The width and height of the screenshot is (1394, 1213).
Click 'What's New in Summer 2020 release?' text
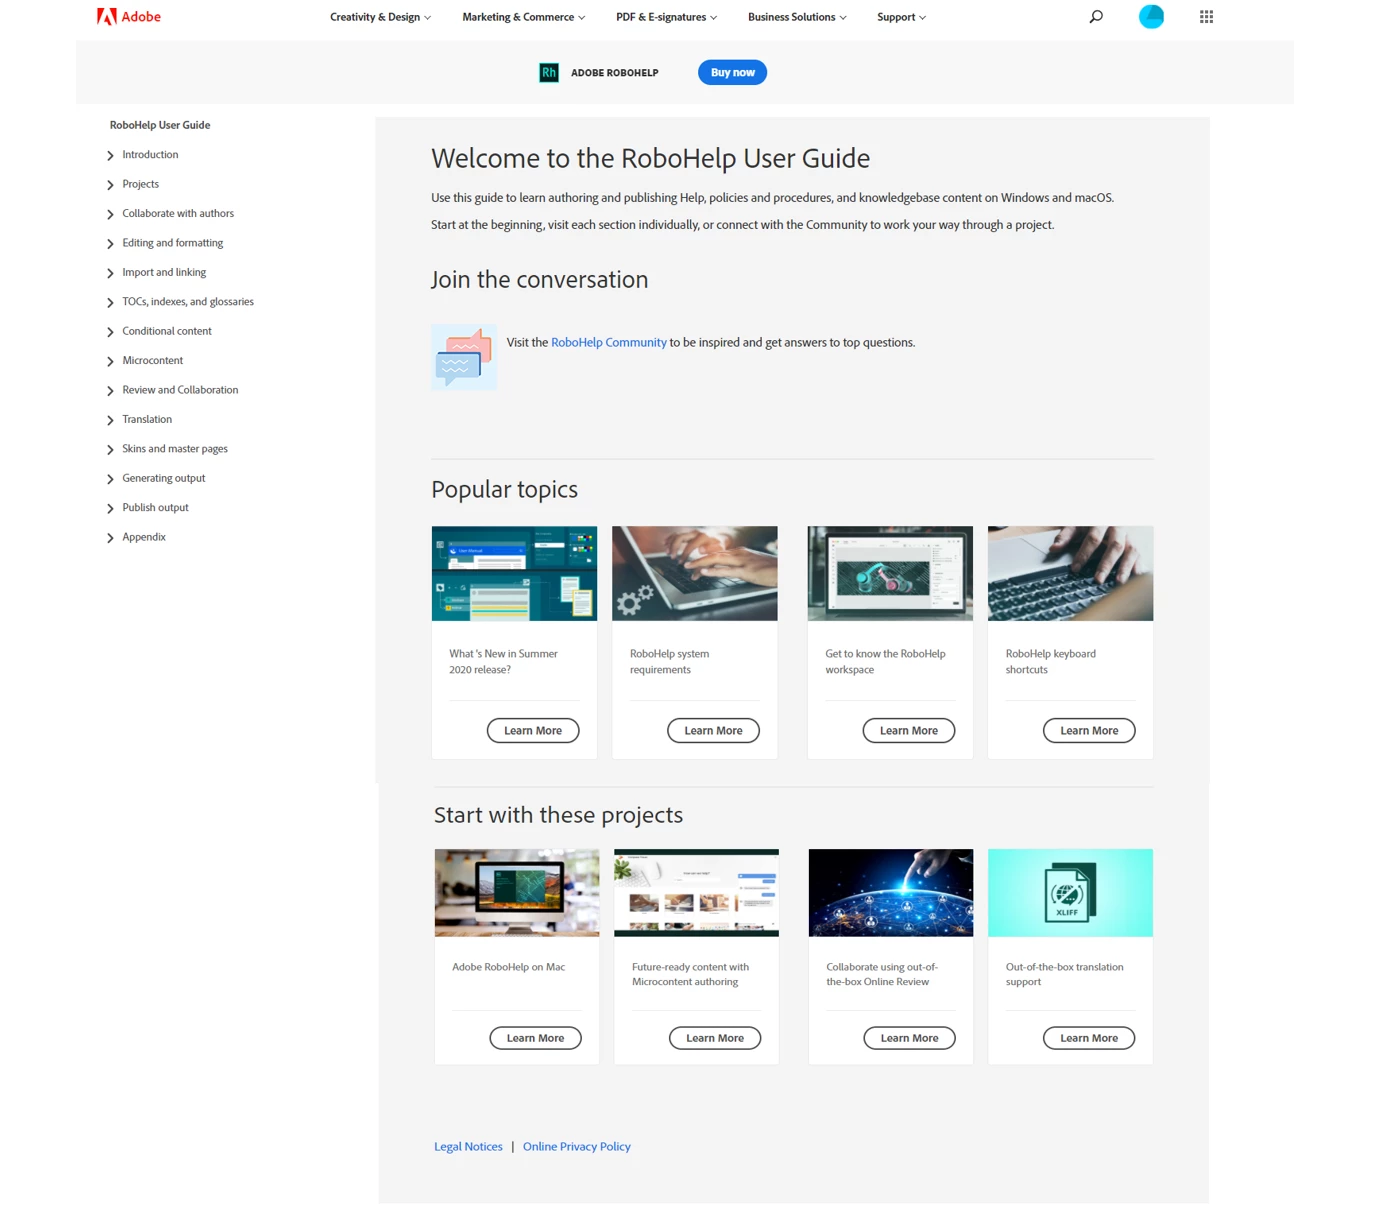(x=503, y=662)
